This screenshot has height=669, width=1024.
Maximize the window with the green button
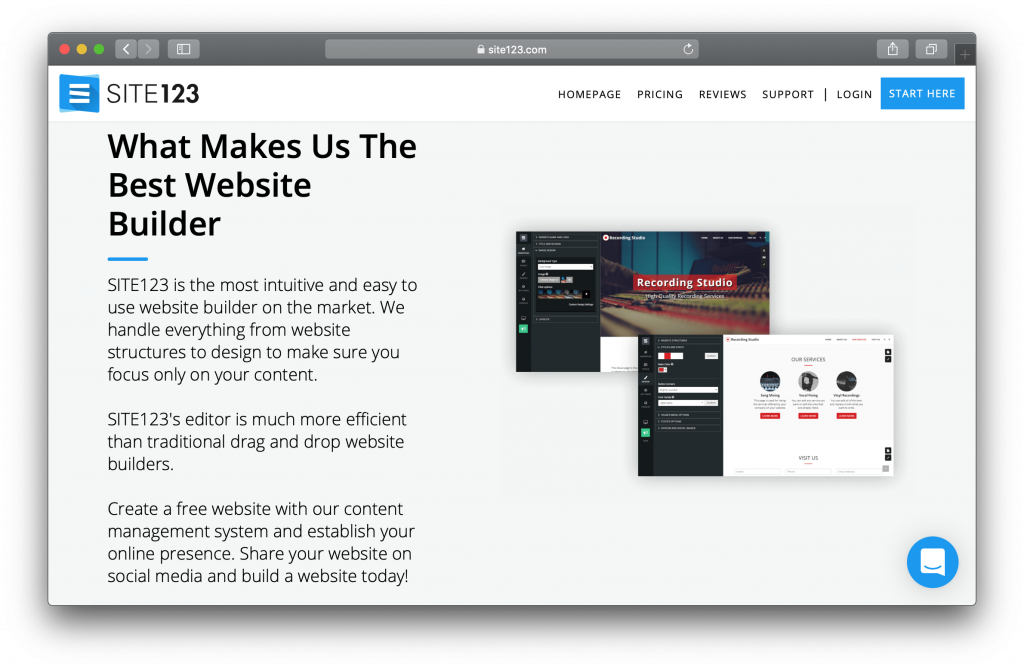(99, 49)
